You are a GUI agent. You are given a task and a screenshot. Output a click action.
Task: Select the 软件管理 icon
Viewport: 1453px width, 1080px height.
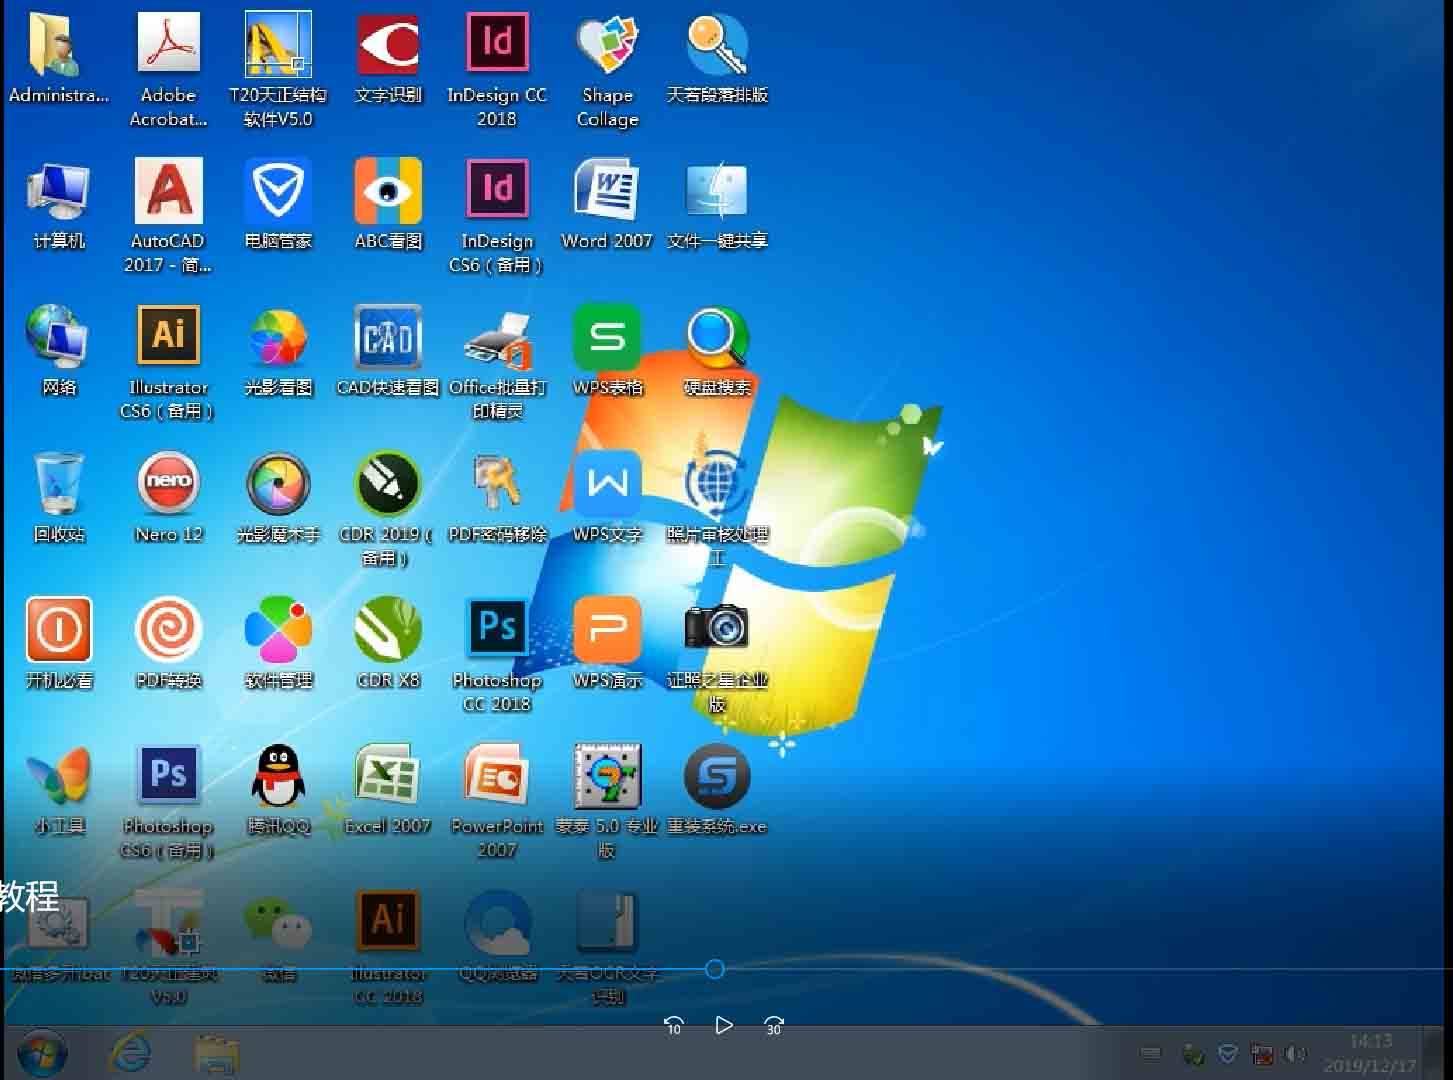click(x=278, y=630)
